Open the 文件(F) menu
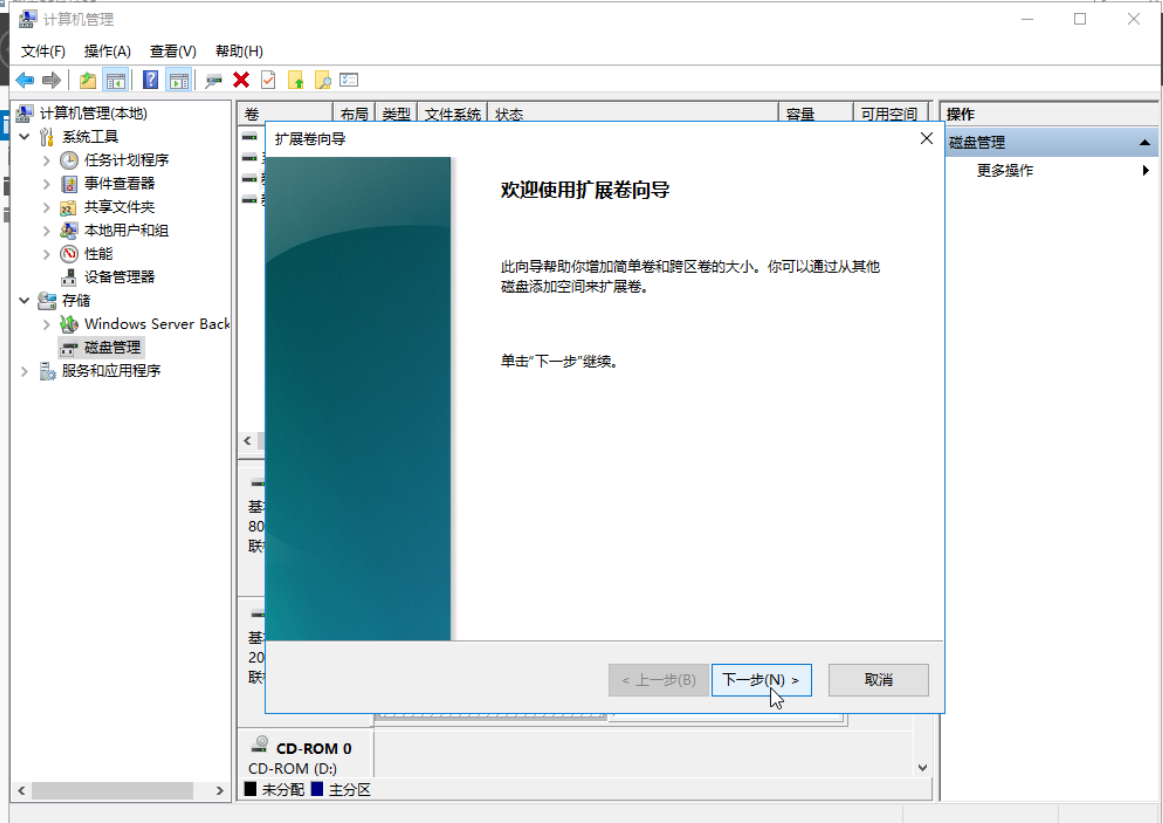The width and height of the screenshot is (1163, 823). point(43,51)
